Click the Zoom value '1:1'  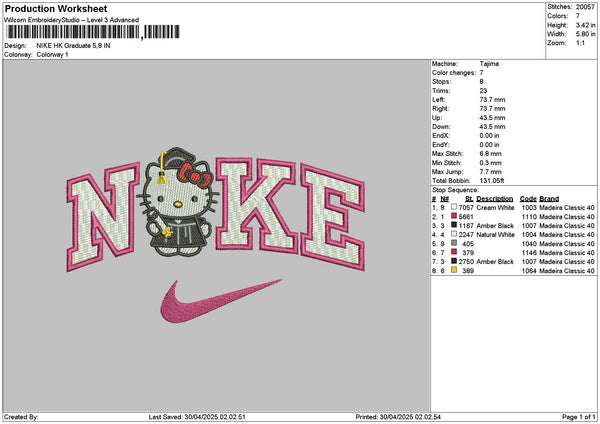point(580,43)
